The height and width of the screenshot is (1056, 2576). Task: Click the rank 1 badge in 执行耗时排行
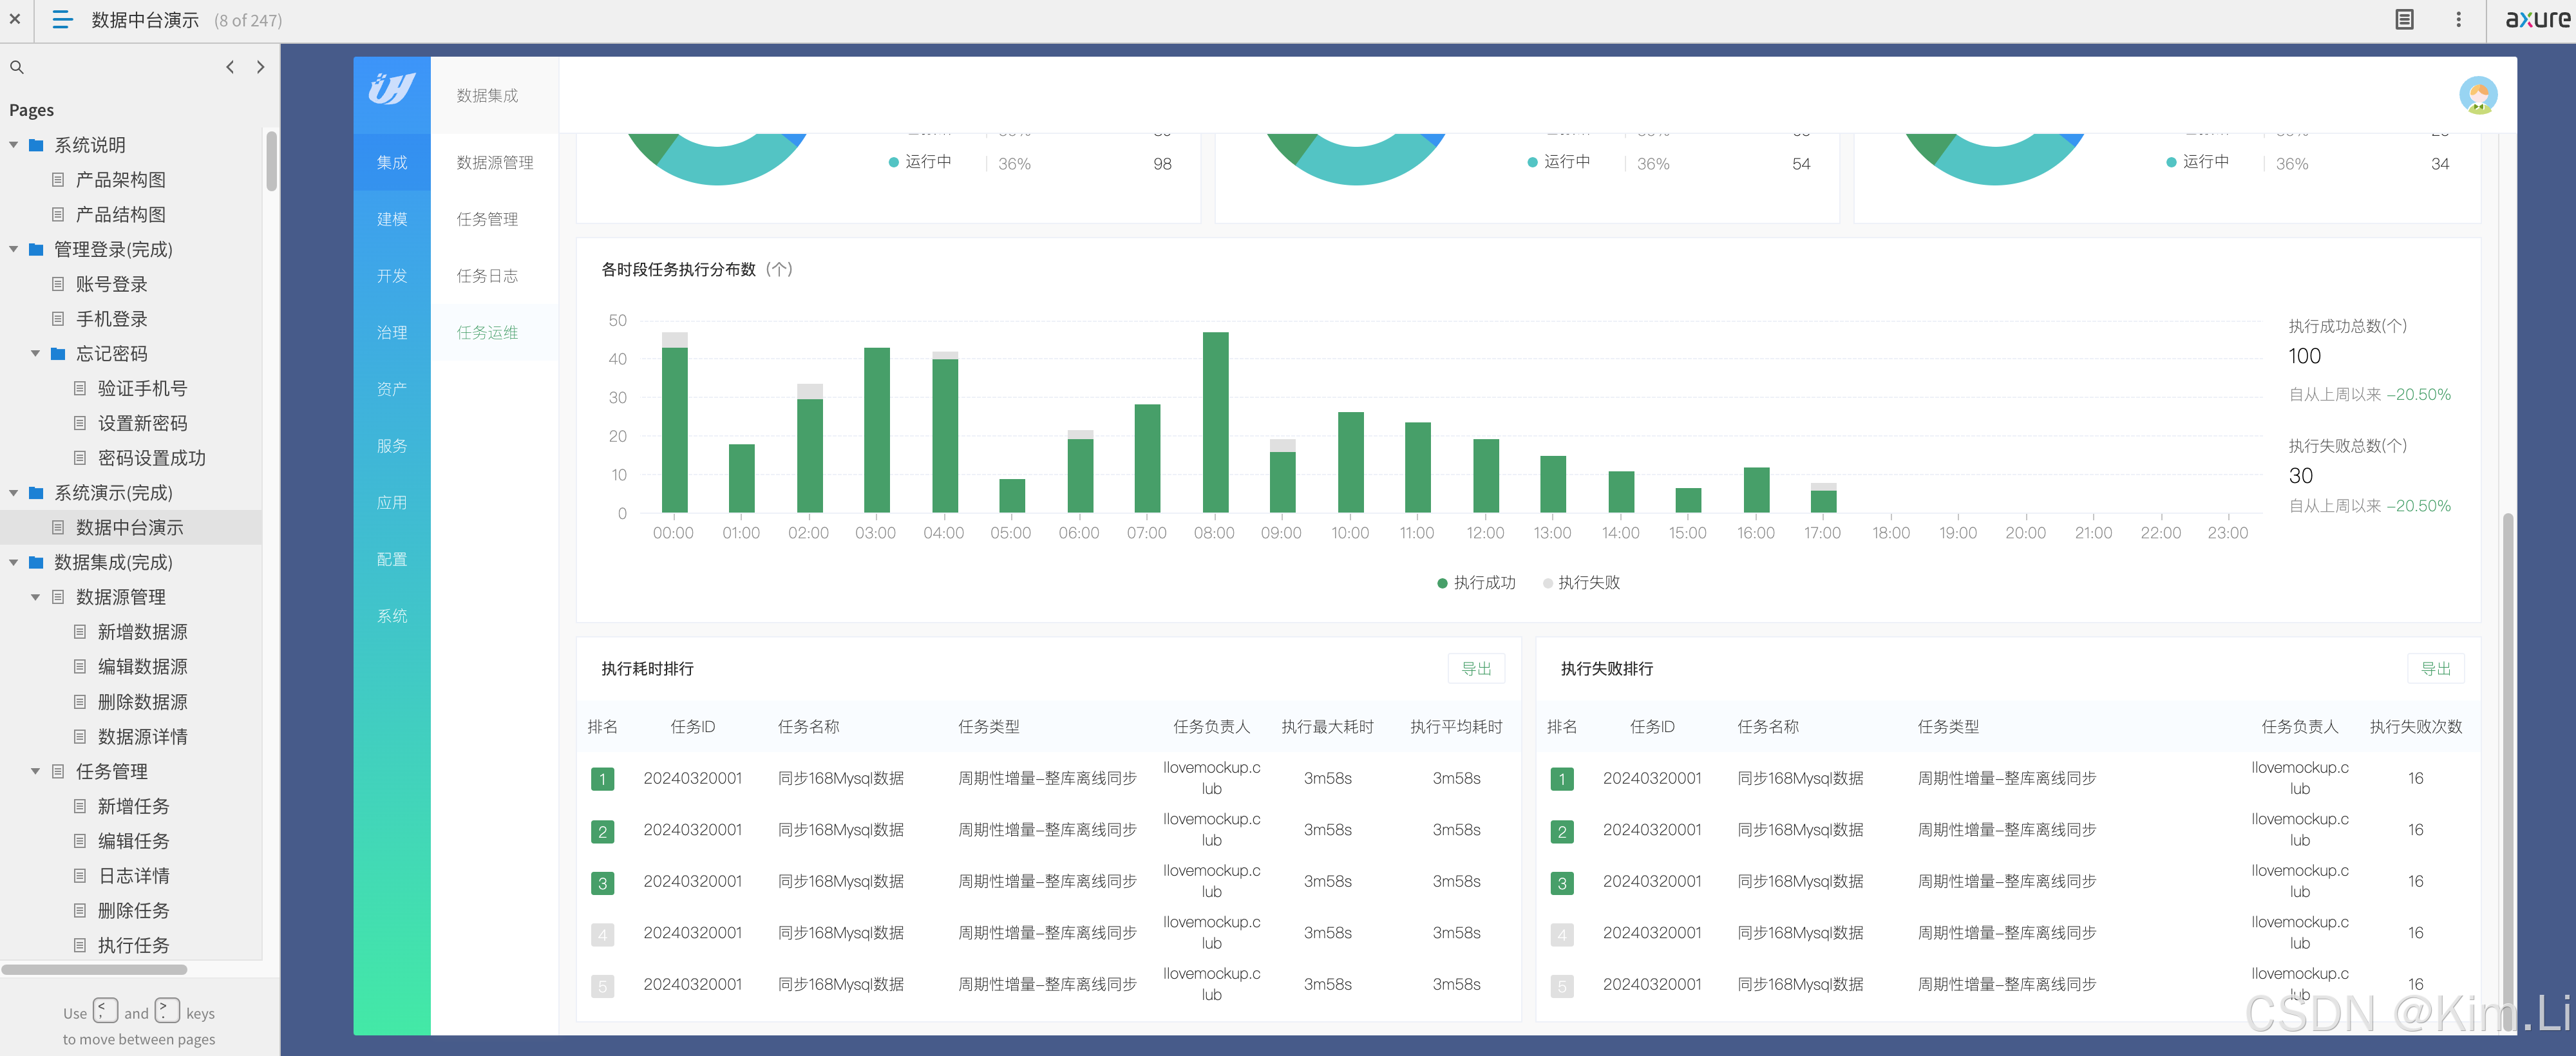coord(602,779)
